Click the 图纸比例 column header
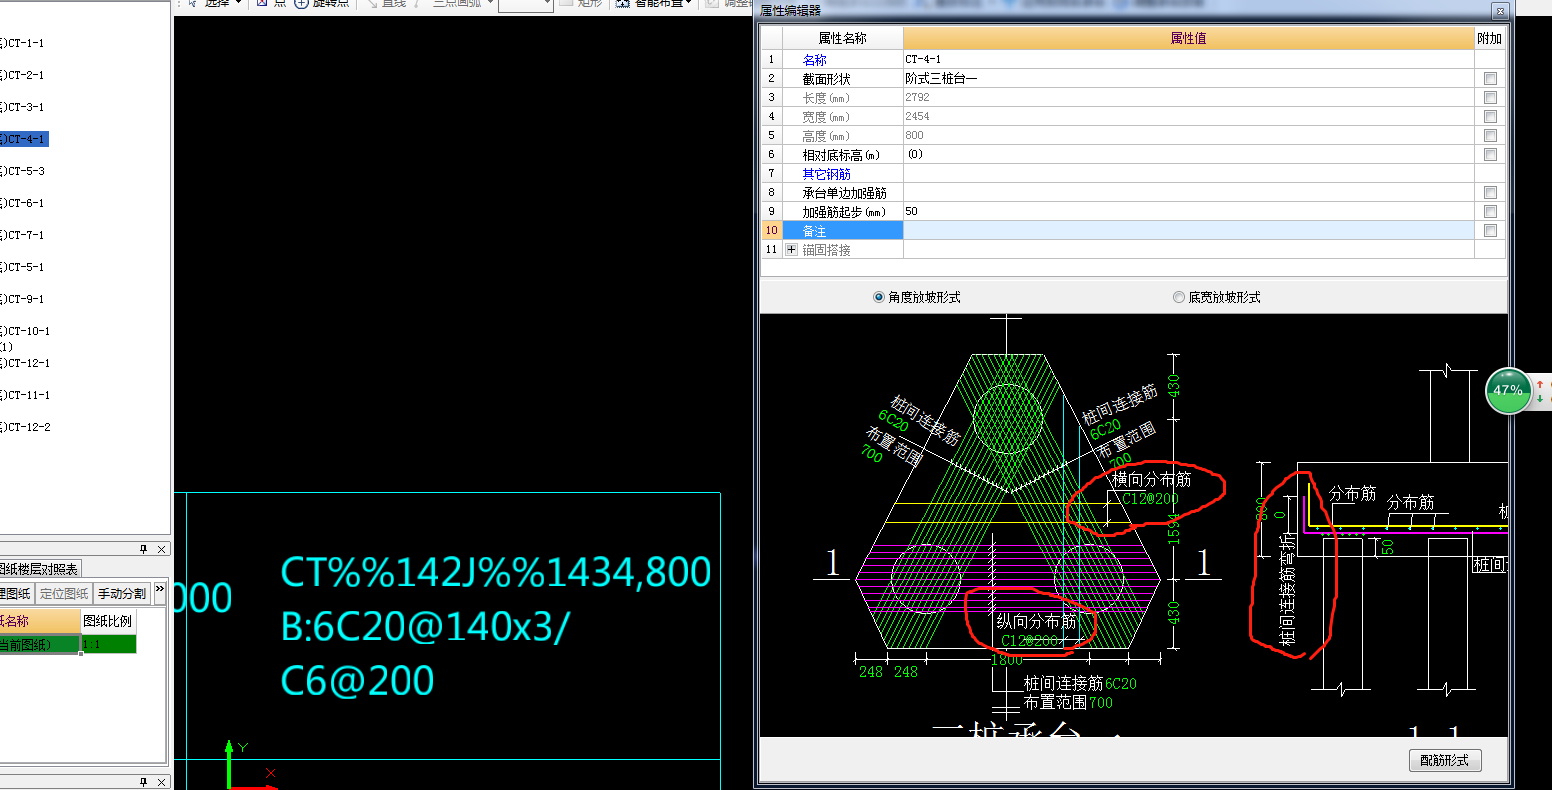The height and width of the screenshot is (790, 1552). 107,620
